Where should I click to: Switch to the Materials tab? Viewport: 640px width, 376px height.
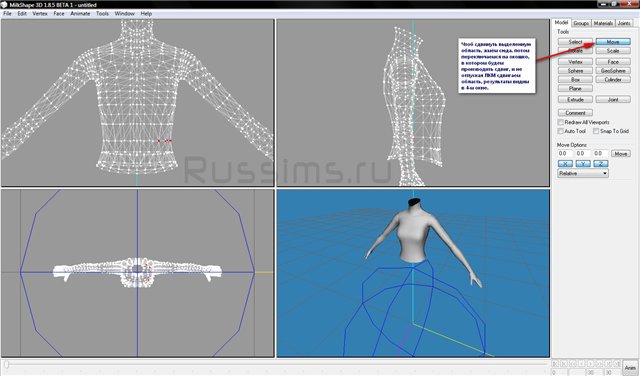603,23
